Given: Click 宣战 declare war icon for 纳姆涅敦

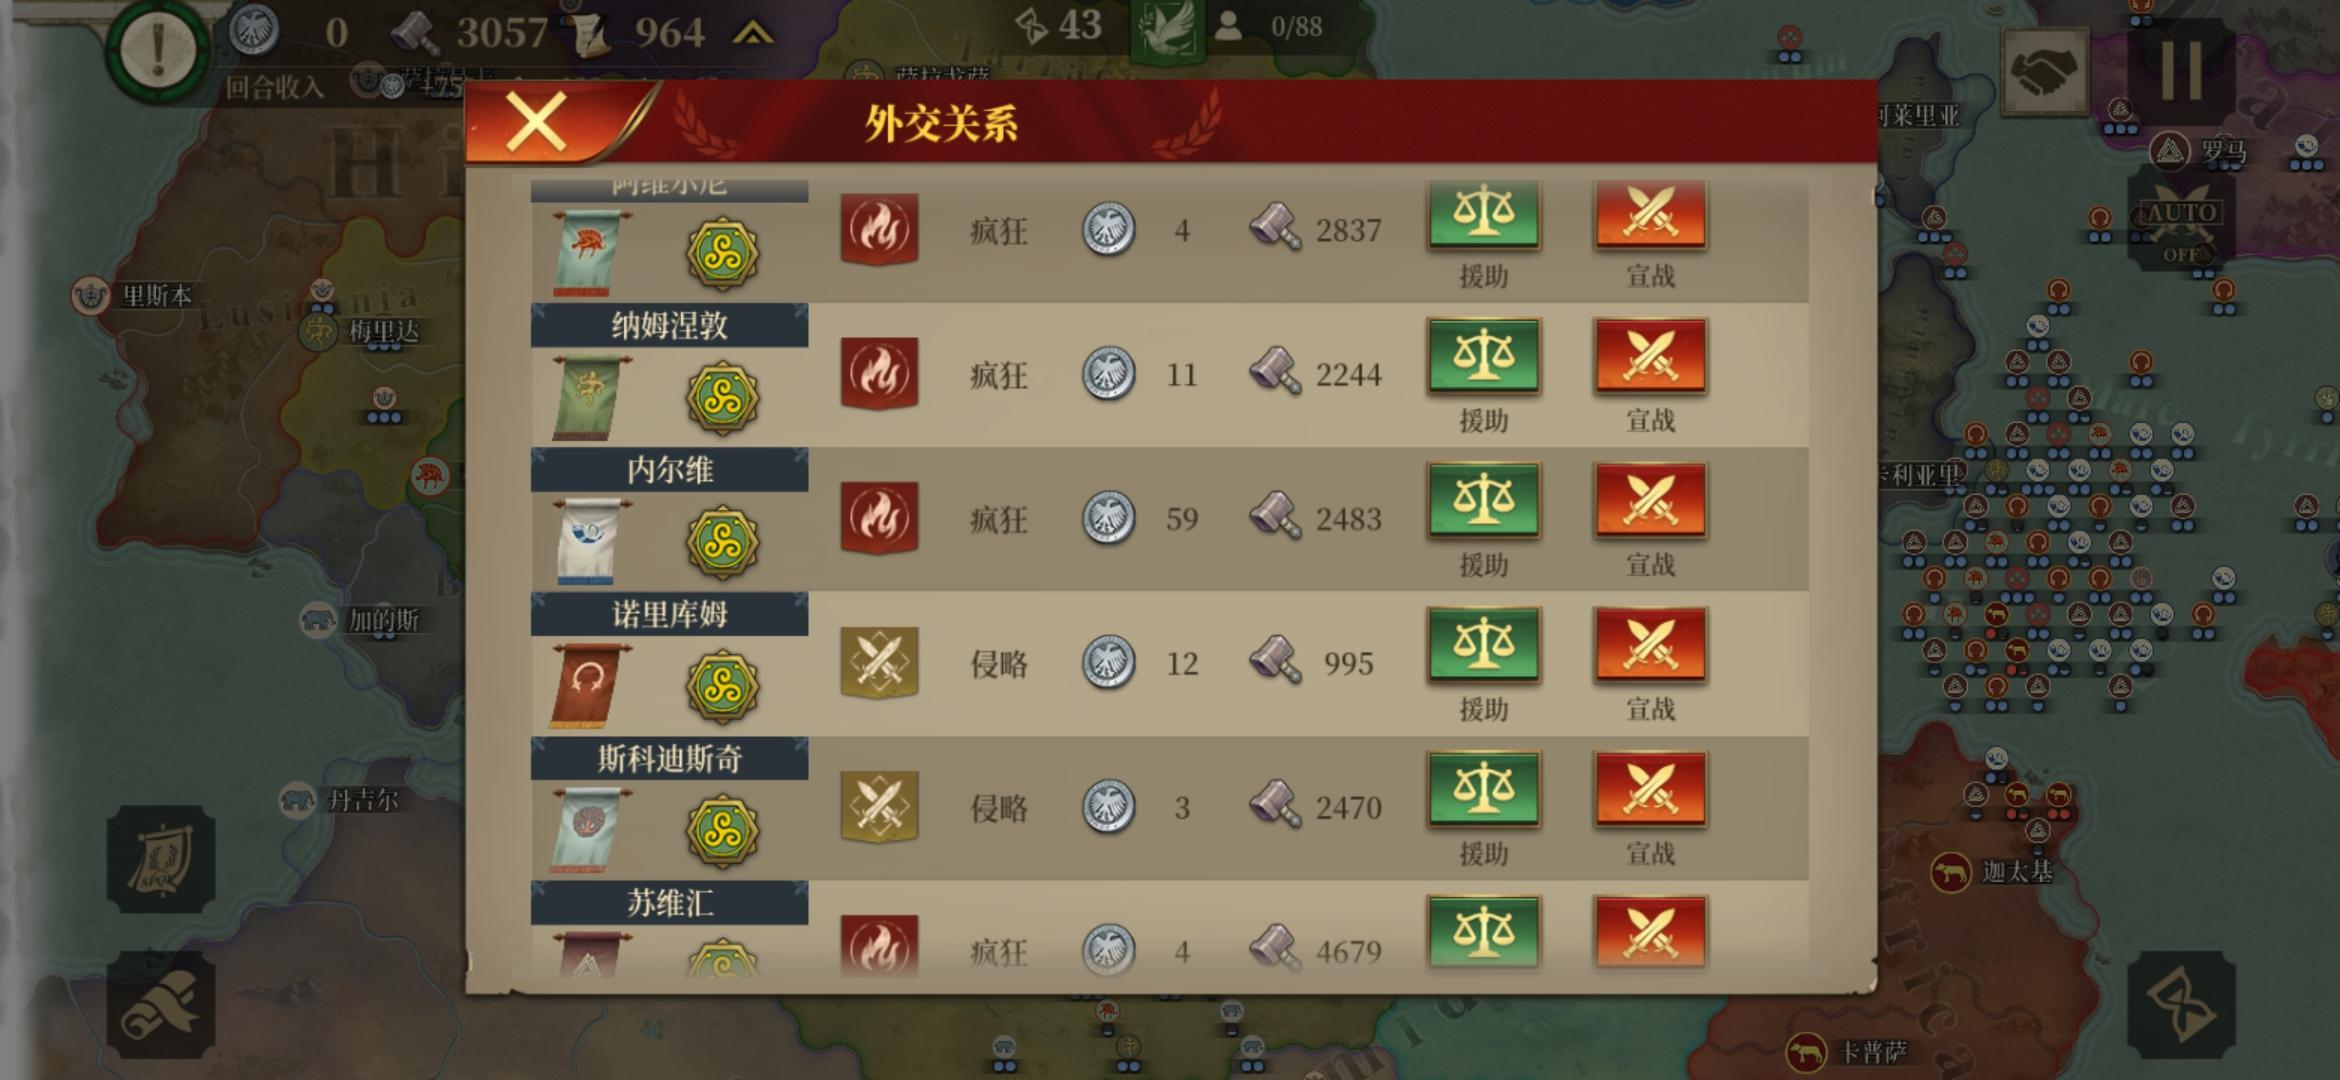Looking at the screenshot, I should click(1650, 356).
